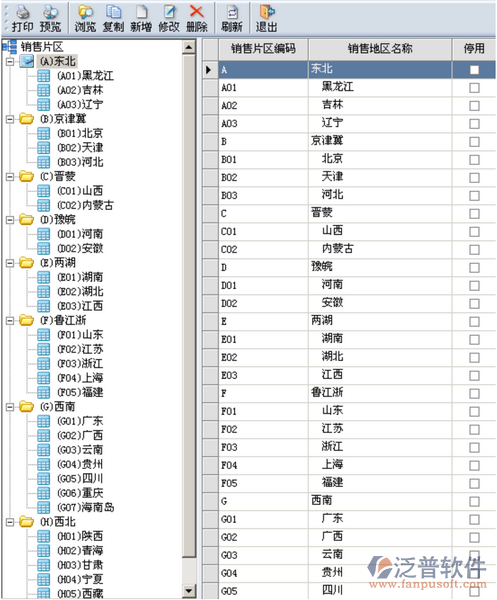
Task: Open 预览 print preview
Action: point(50,12)
